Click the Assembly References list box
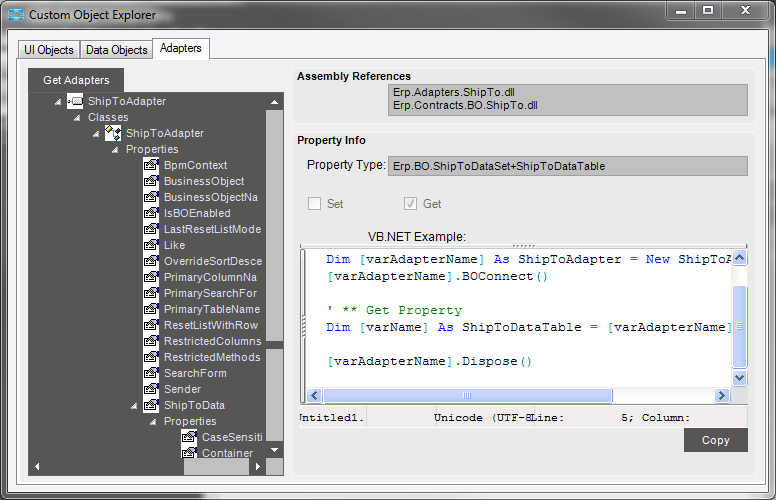Image resolution: width=776 pixels, height=500 pixels. coord(568,100)
